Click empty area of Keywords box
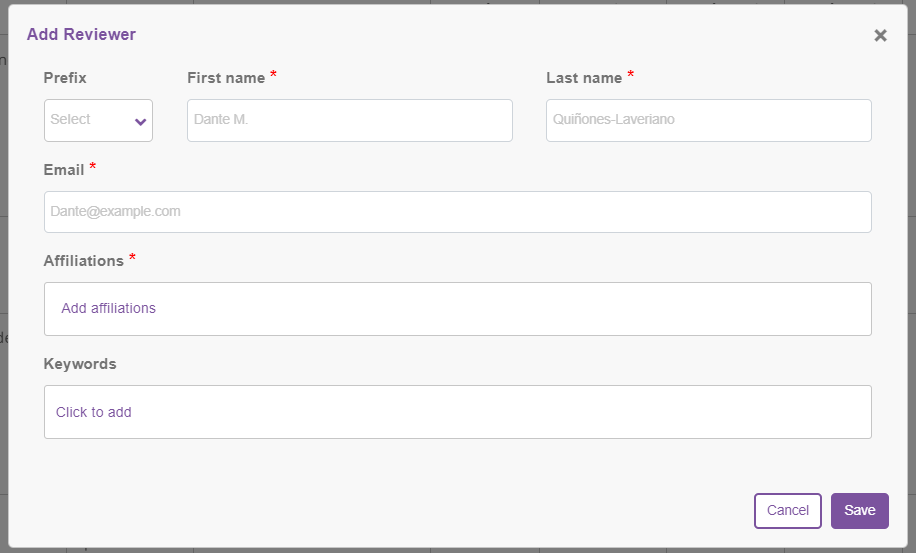This screenshot has height=553, width=916. (x=502, y=412)
